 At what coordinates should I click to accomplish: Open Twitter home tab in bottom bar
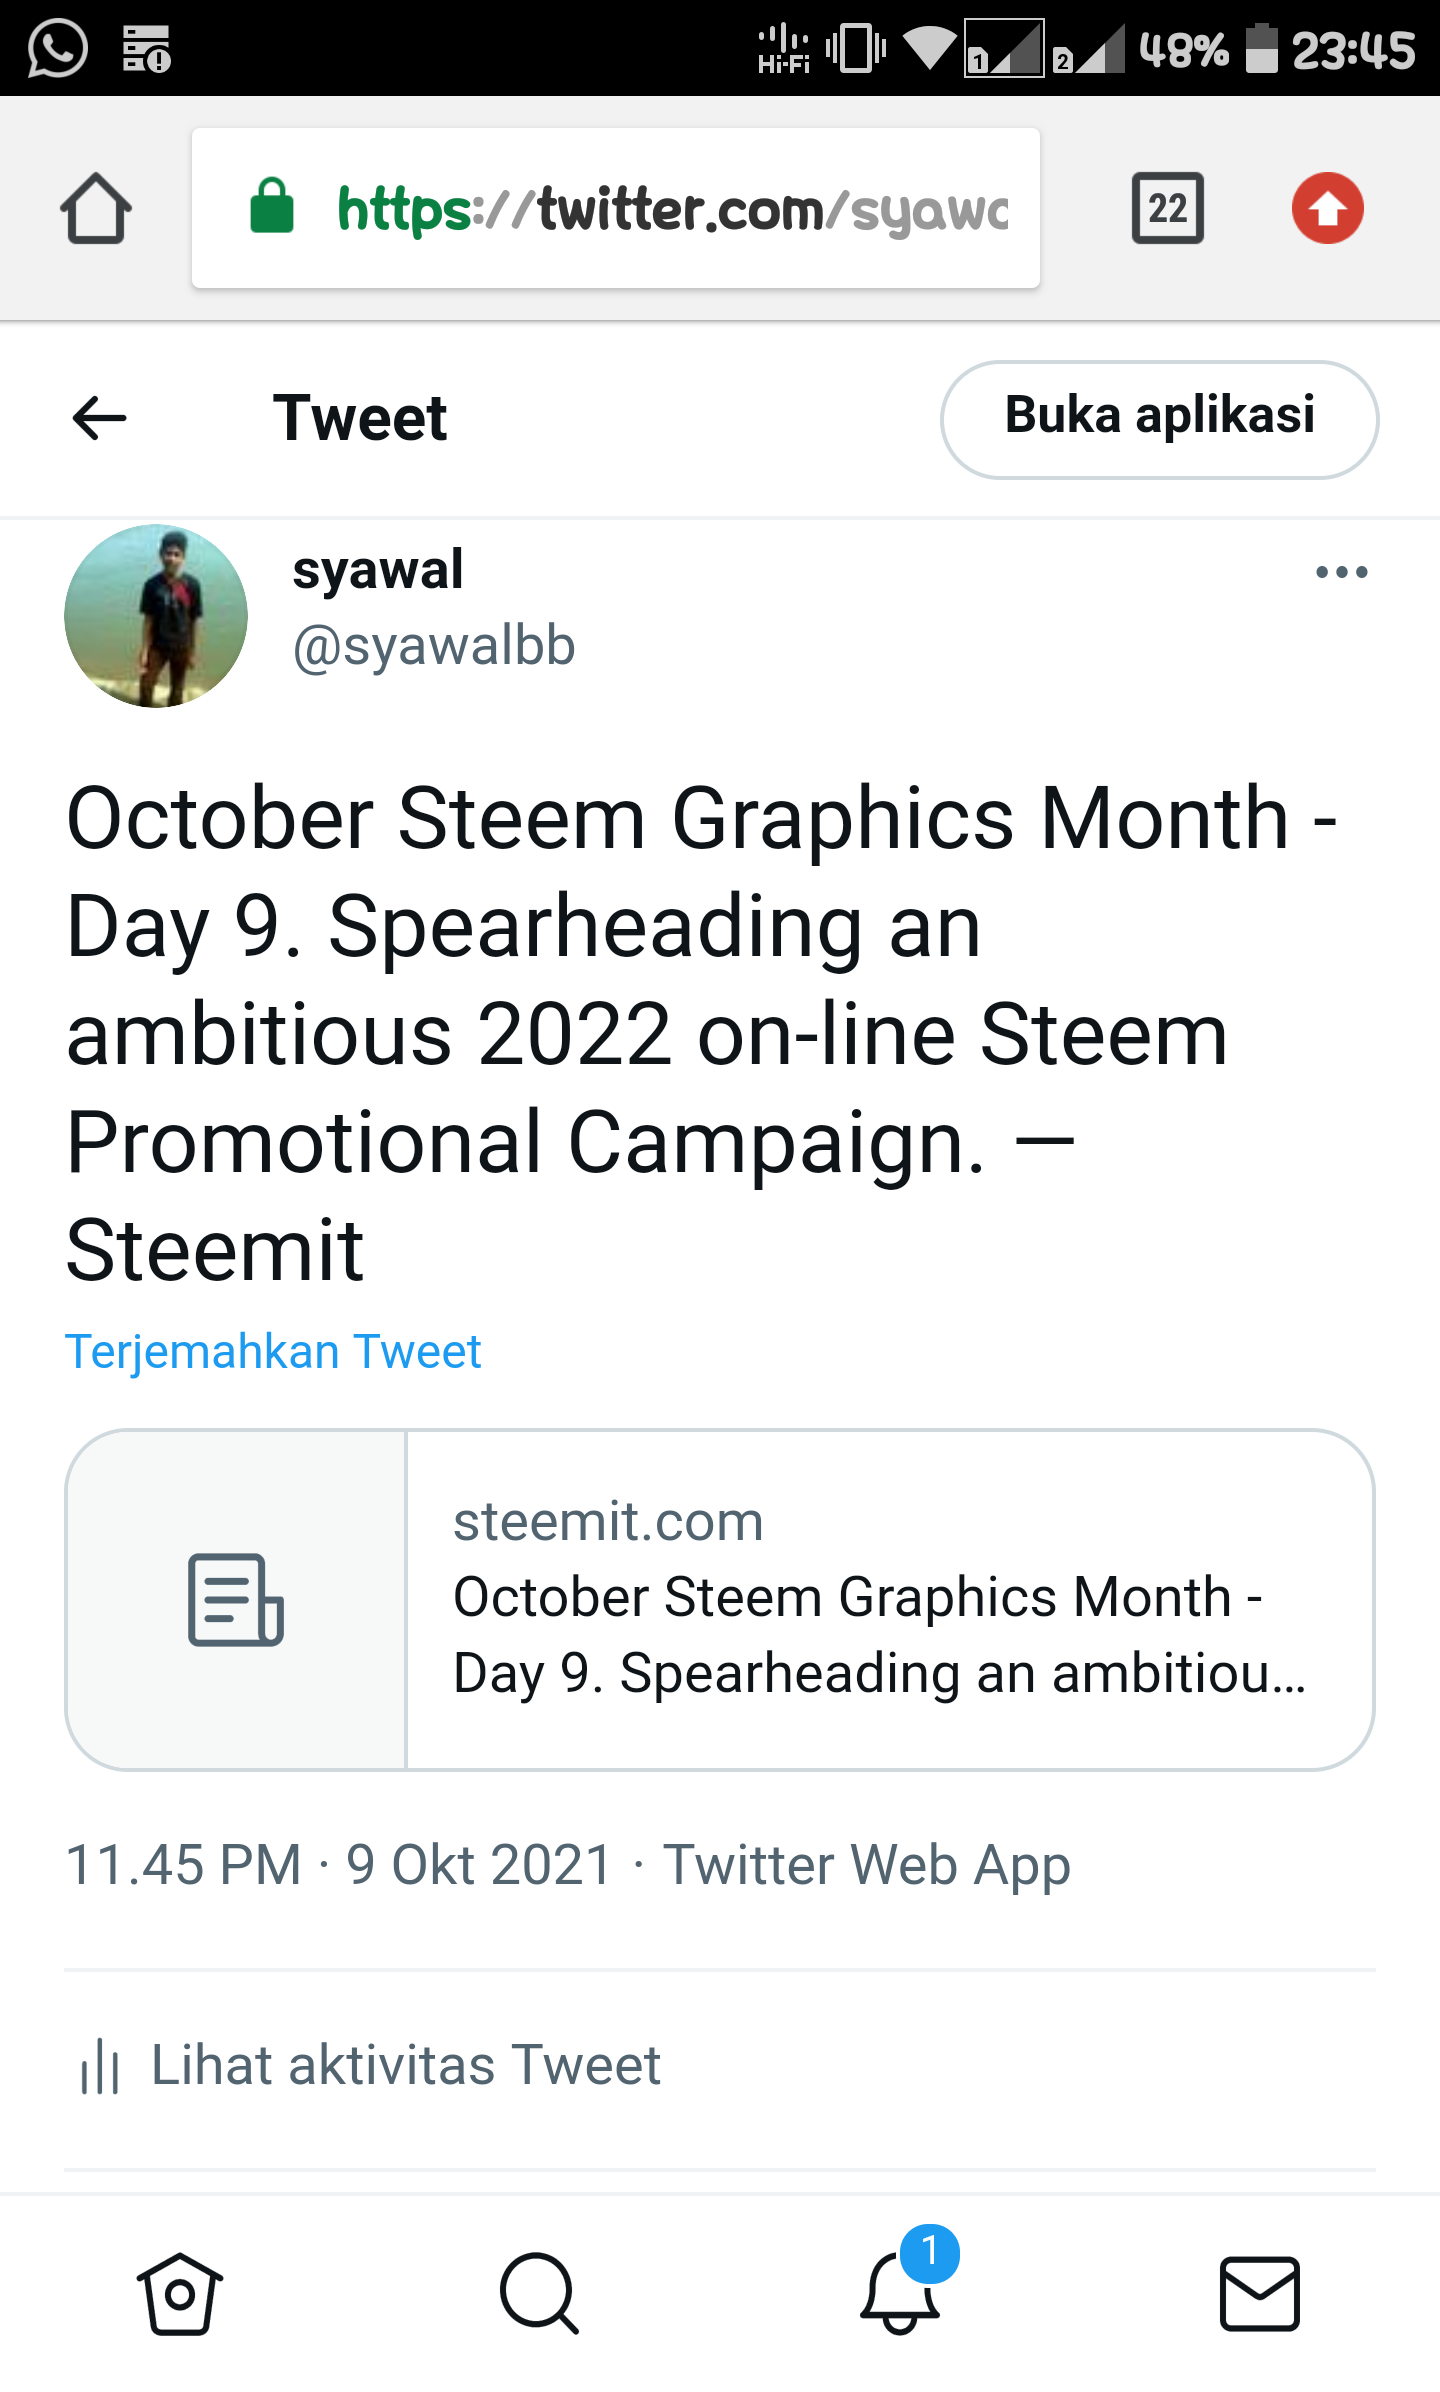tap(180, 2294)
